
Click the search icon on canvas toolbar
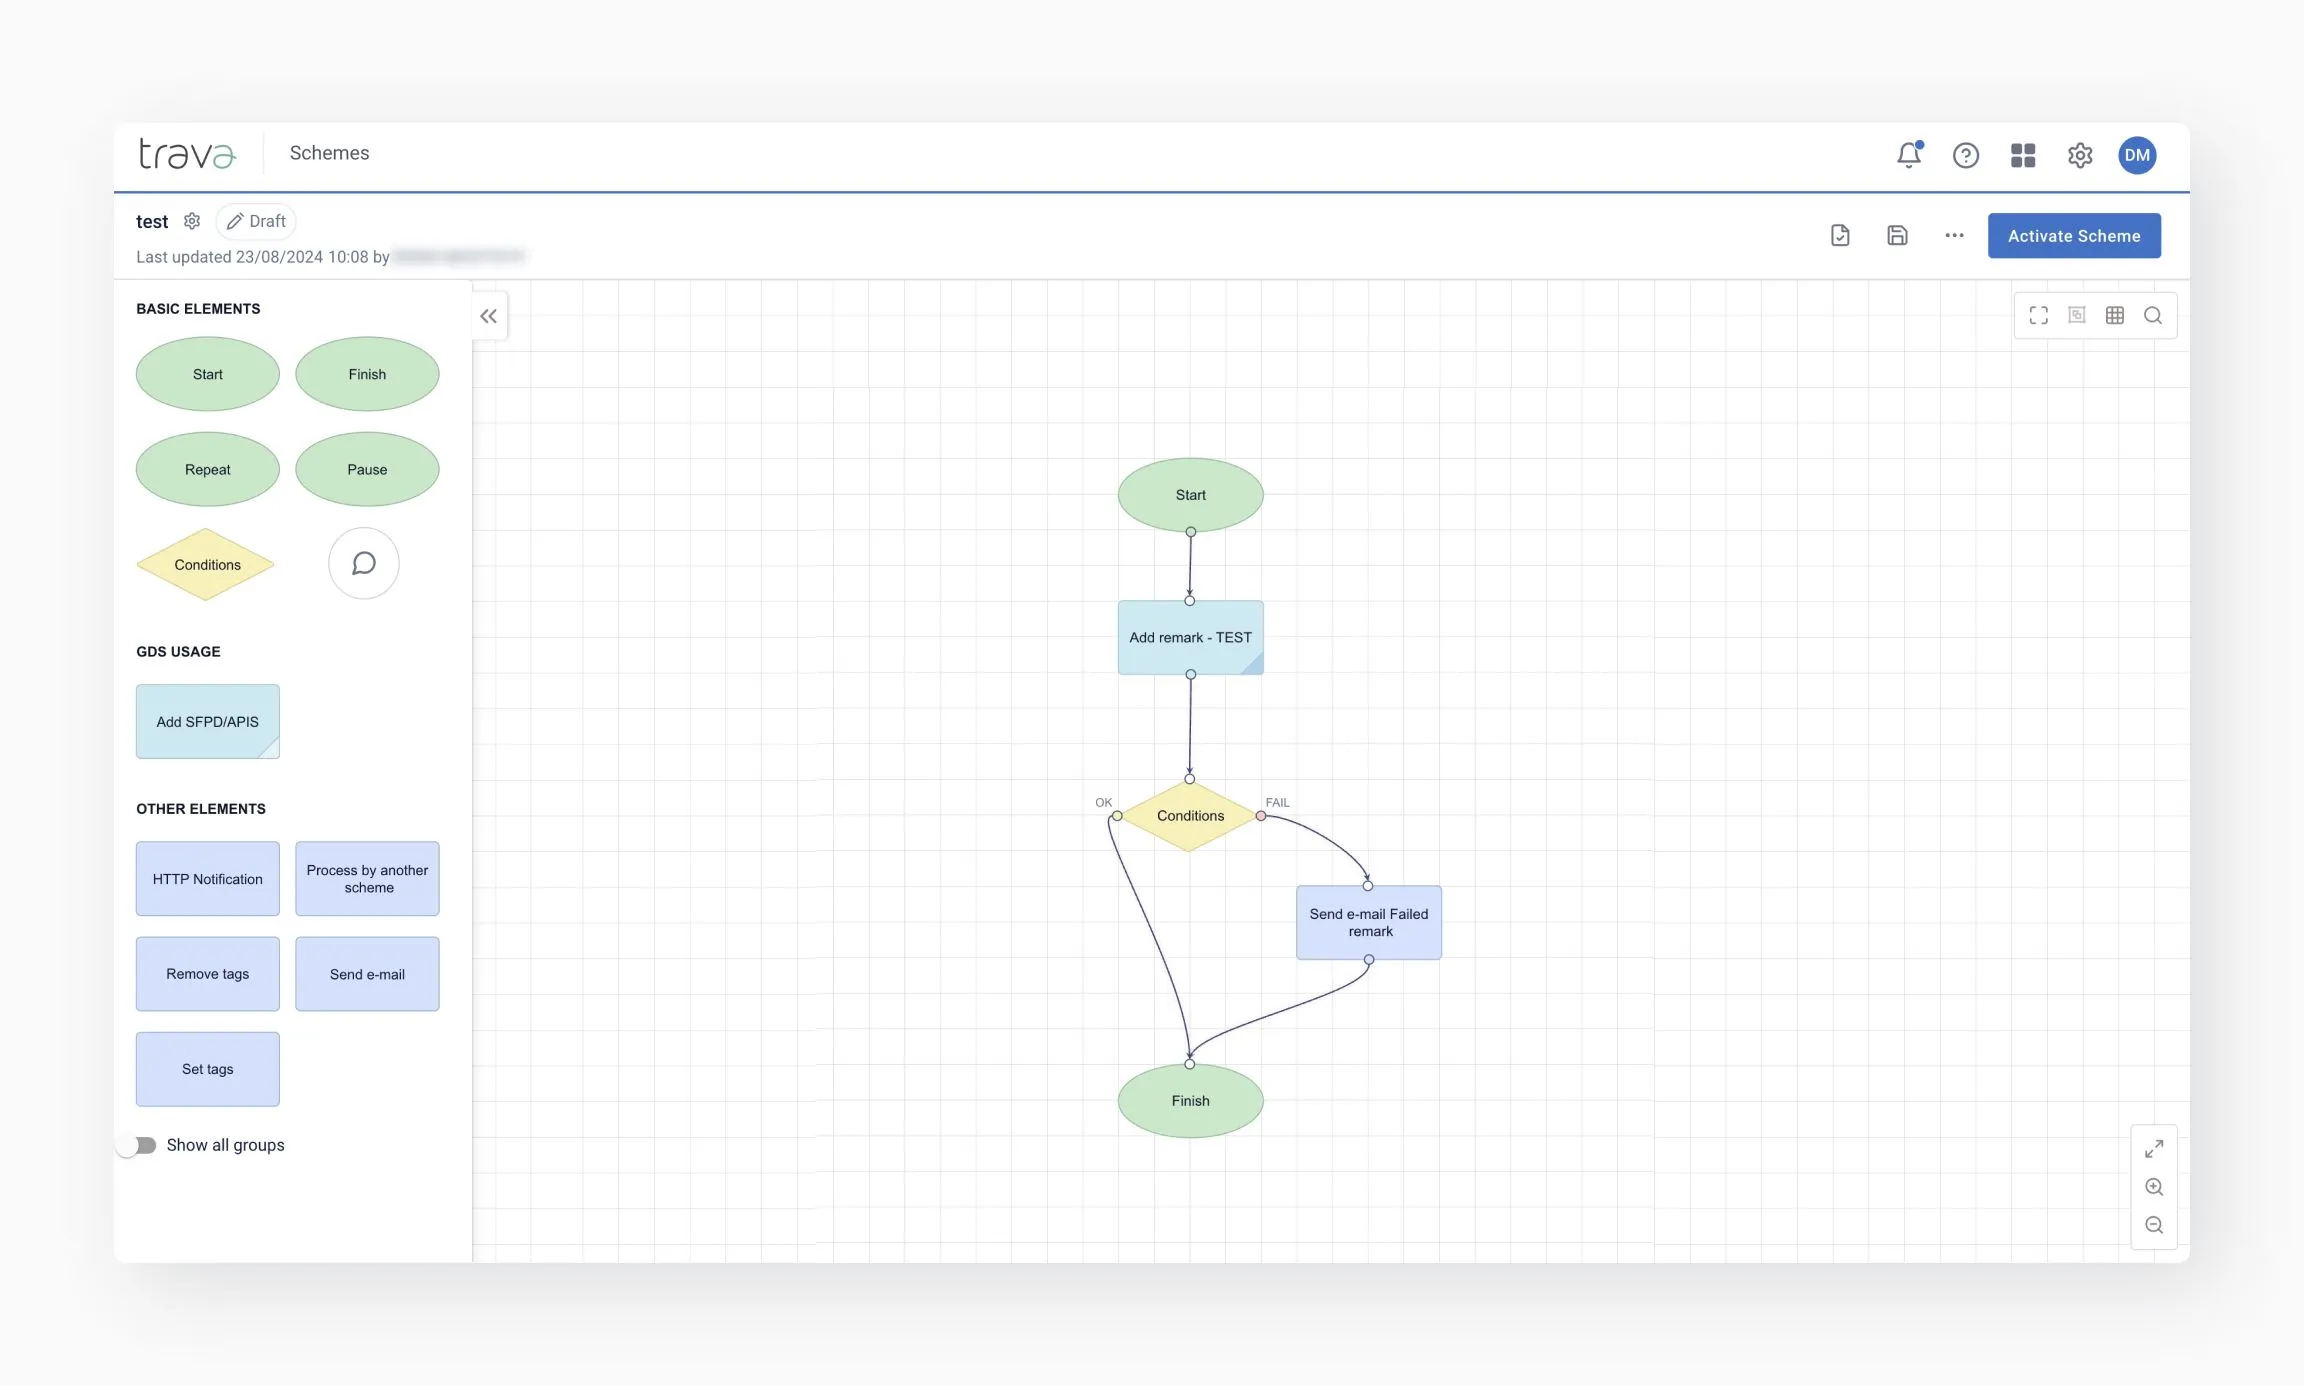click(x=2152, y=316)
